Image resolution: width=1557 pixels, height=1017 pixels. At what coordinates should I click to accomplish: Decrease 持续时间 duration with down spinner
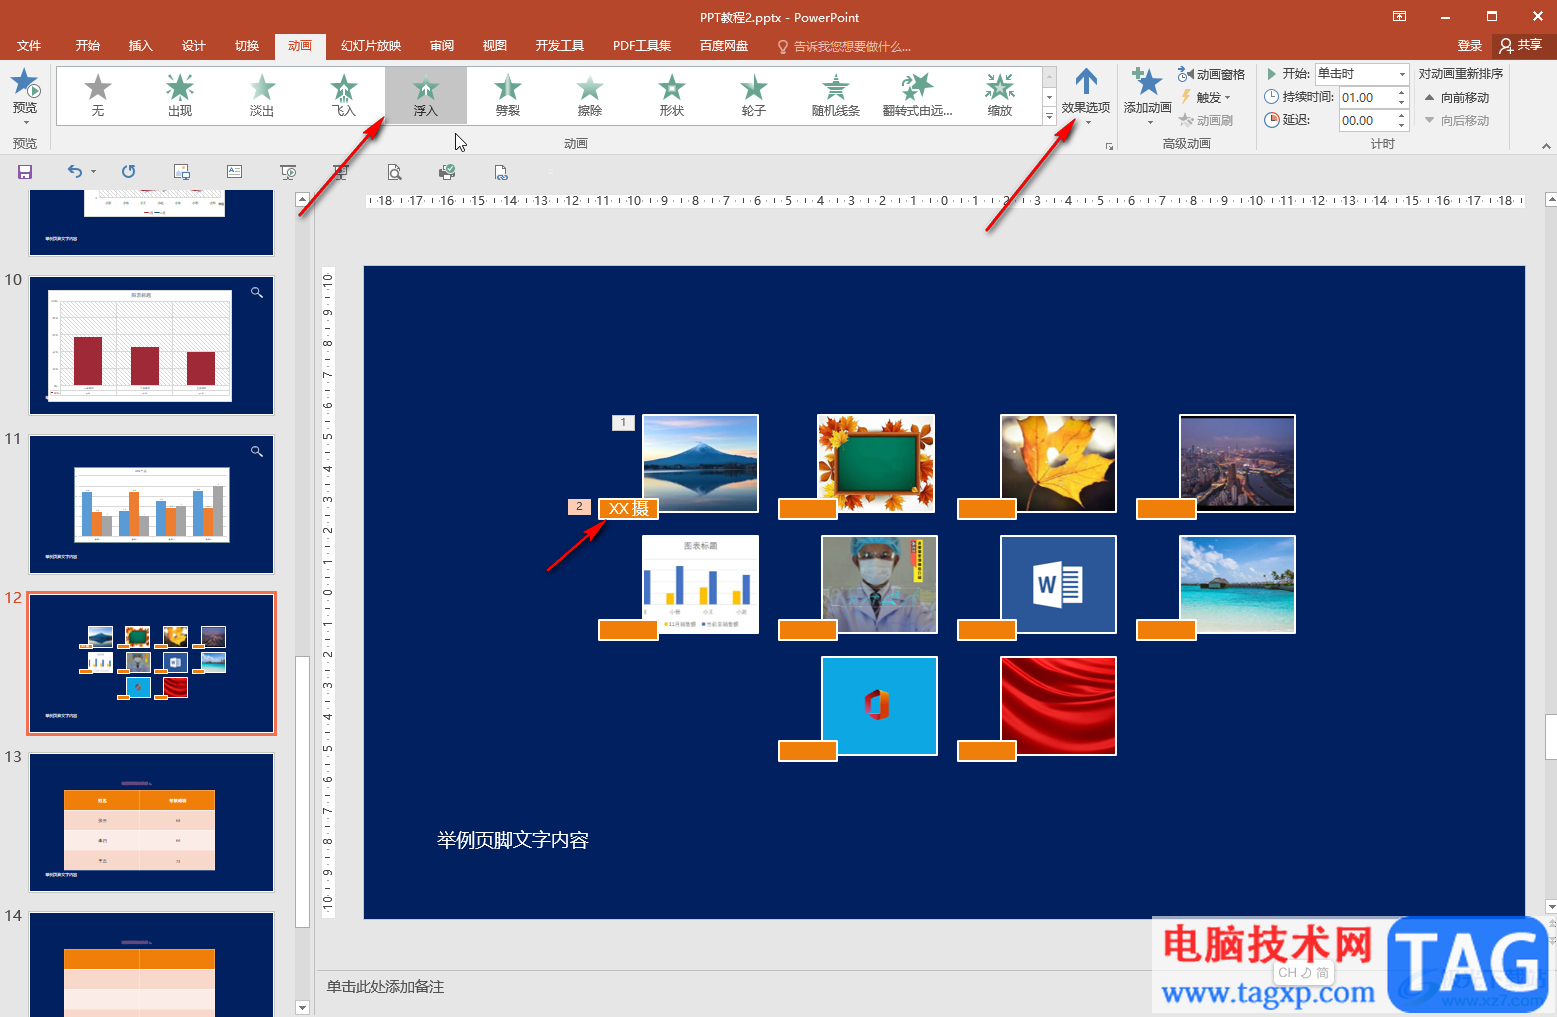[x=1402, y=102]
